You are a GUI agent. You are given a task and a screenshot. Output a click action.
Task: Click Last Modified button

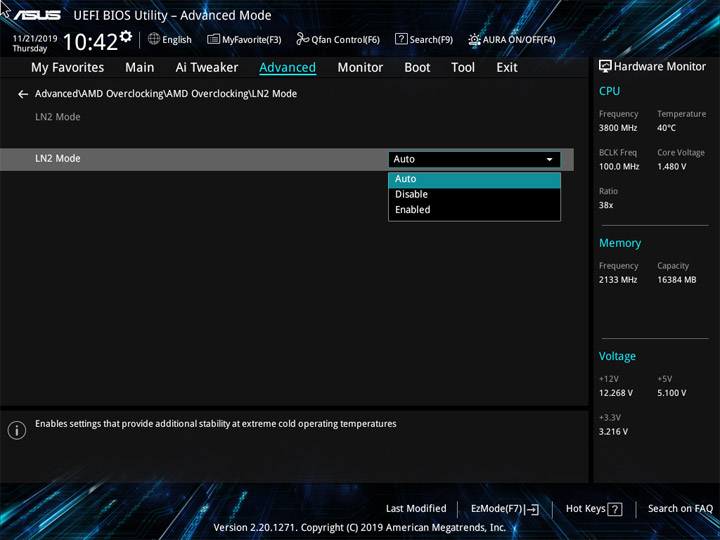coord(416,509)
